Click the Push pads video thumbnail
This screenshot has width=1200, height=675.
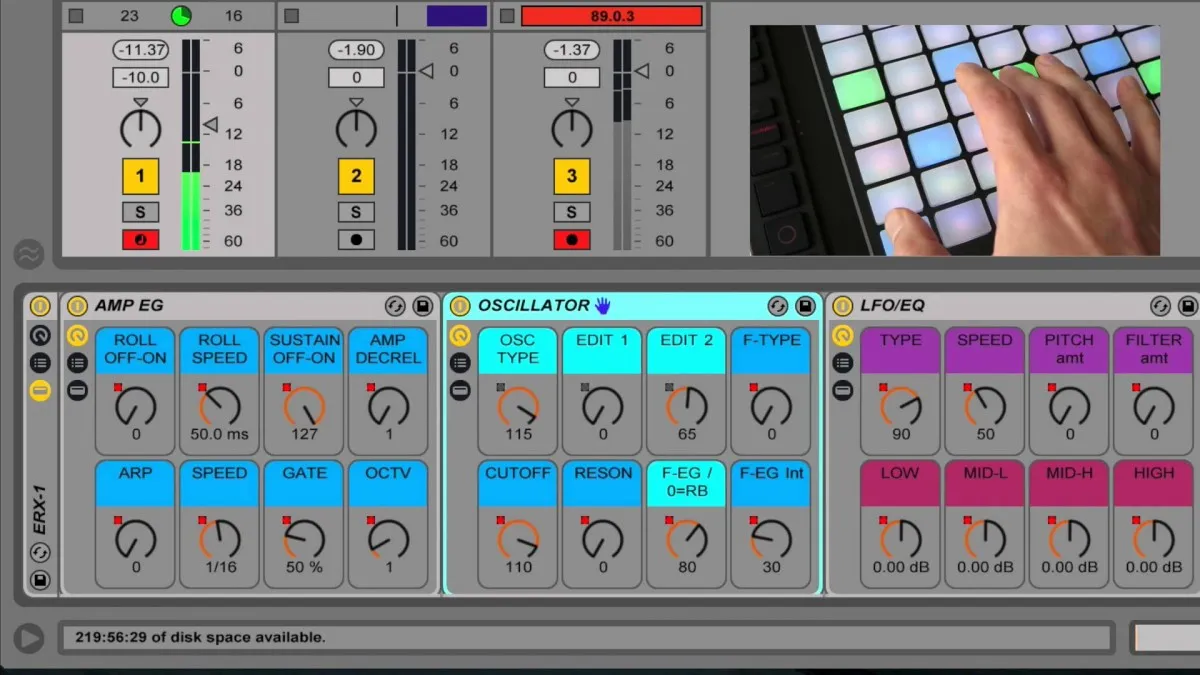click(x=955, y=140)
